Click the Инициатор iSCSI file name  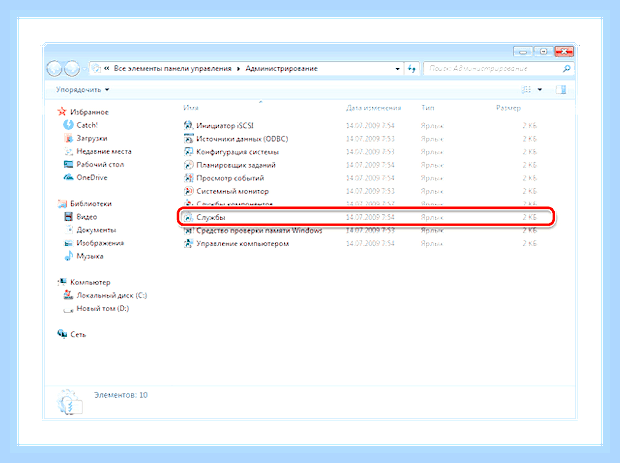pos(225,125)
